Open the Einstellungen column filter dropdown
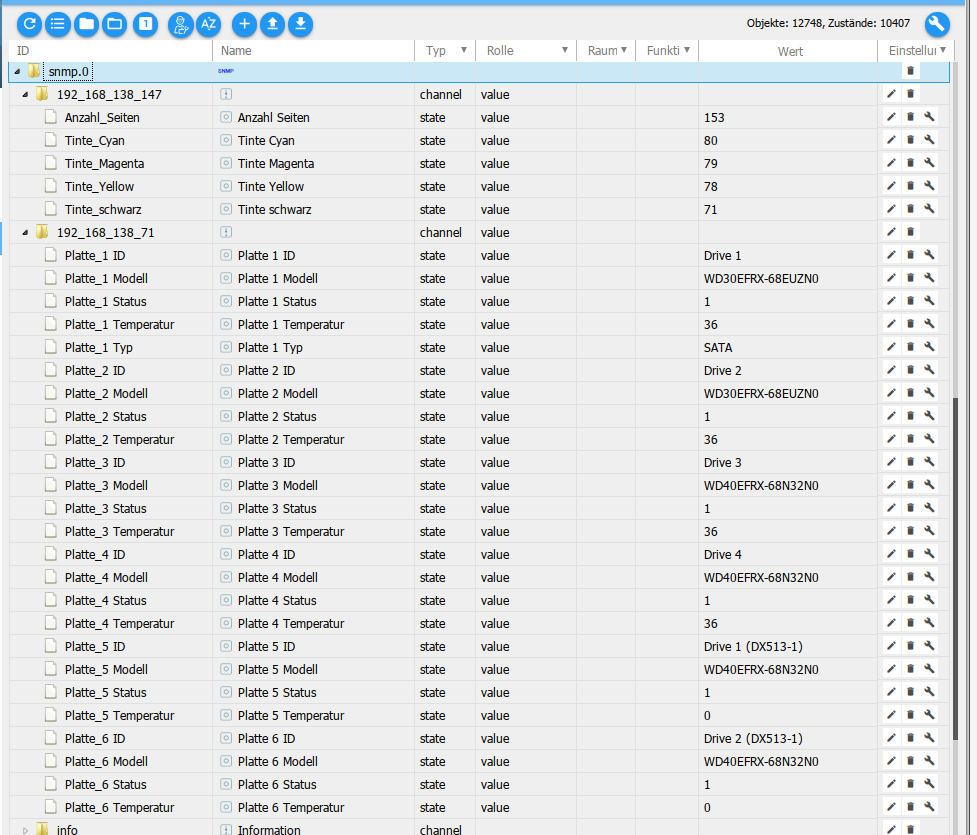 [x=943, y=50]
